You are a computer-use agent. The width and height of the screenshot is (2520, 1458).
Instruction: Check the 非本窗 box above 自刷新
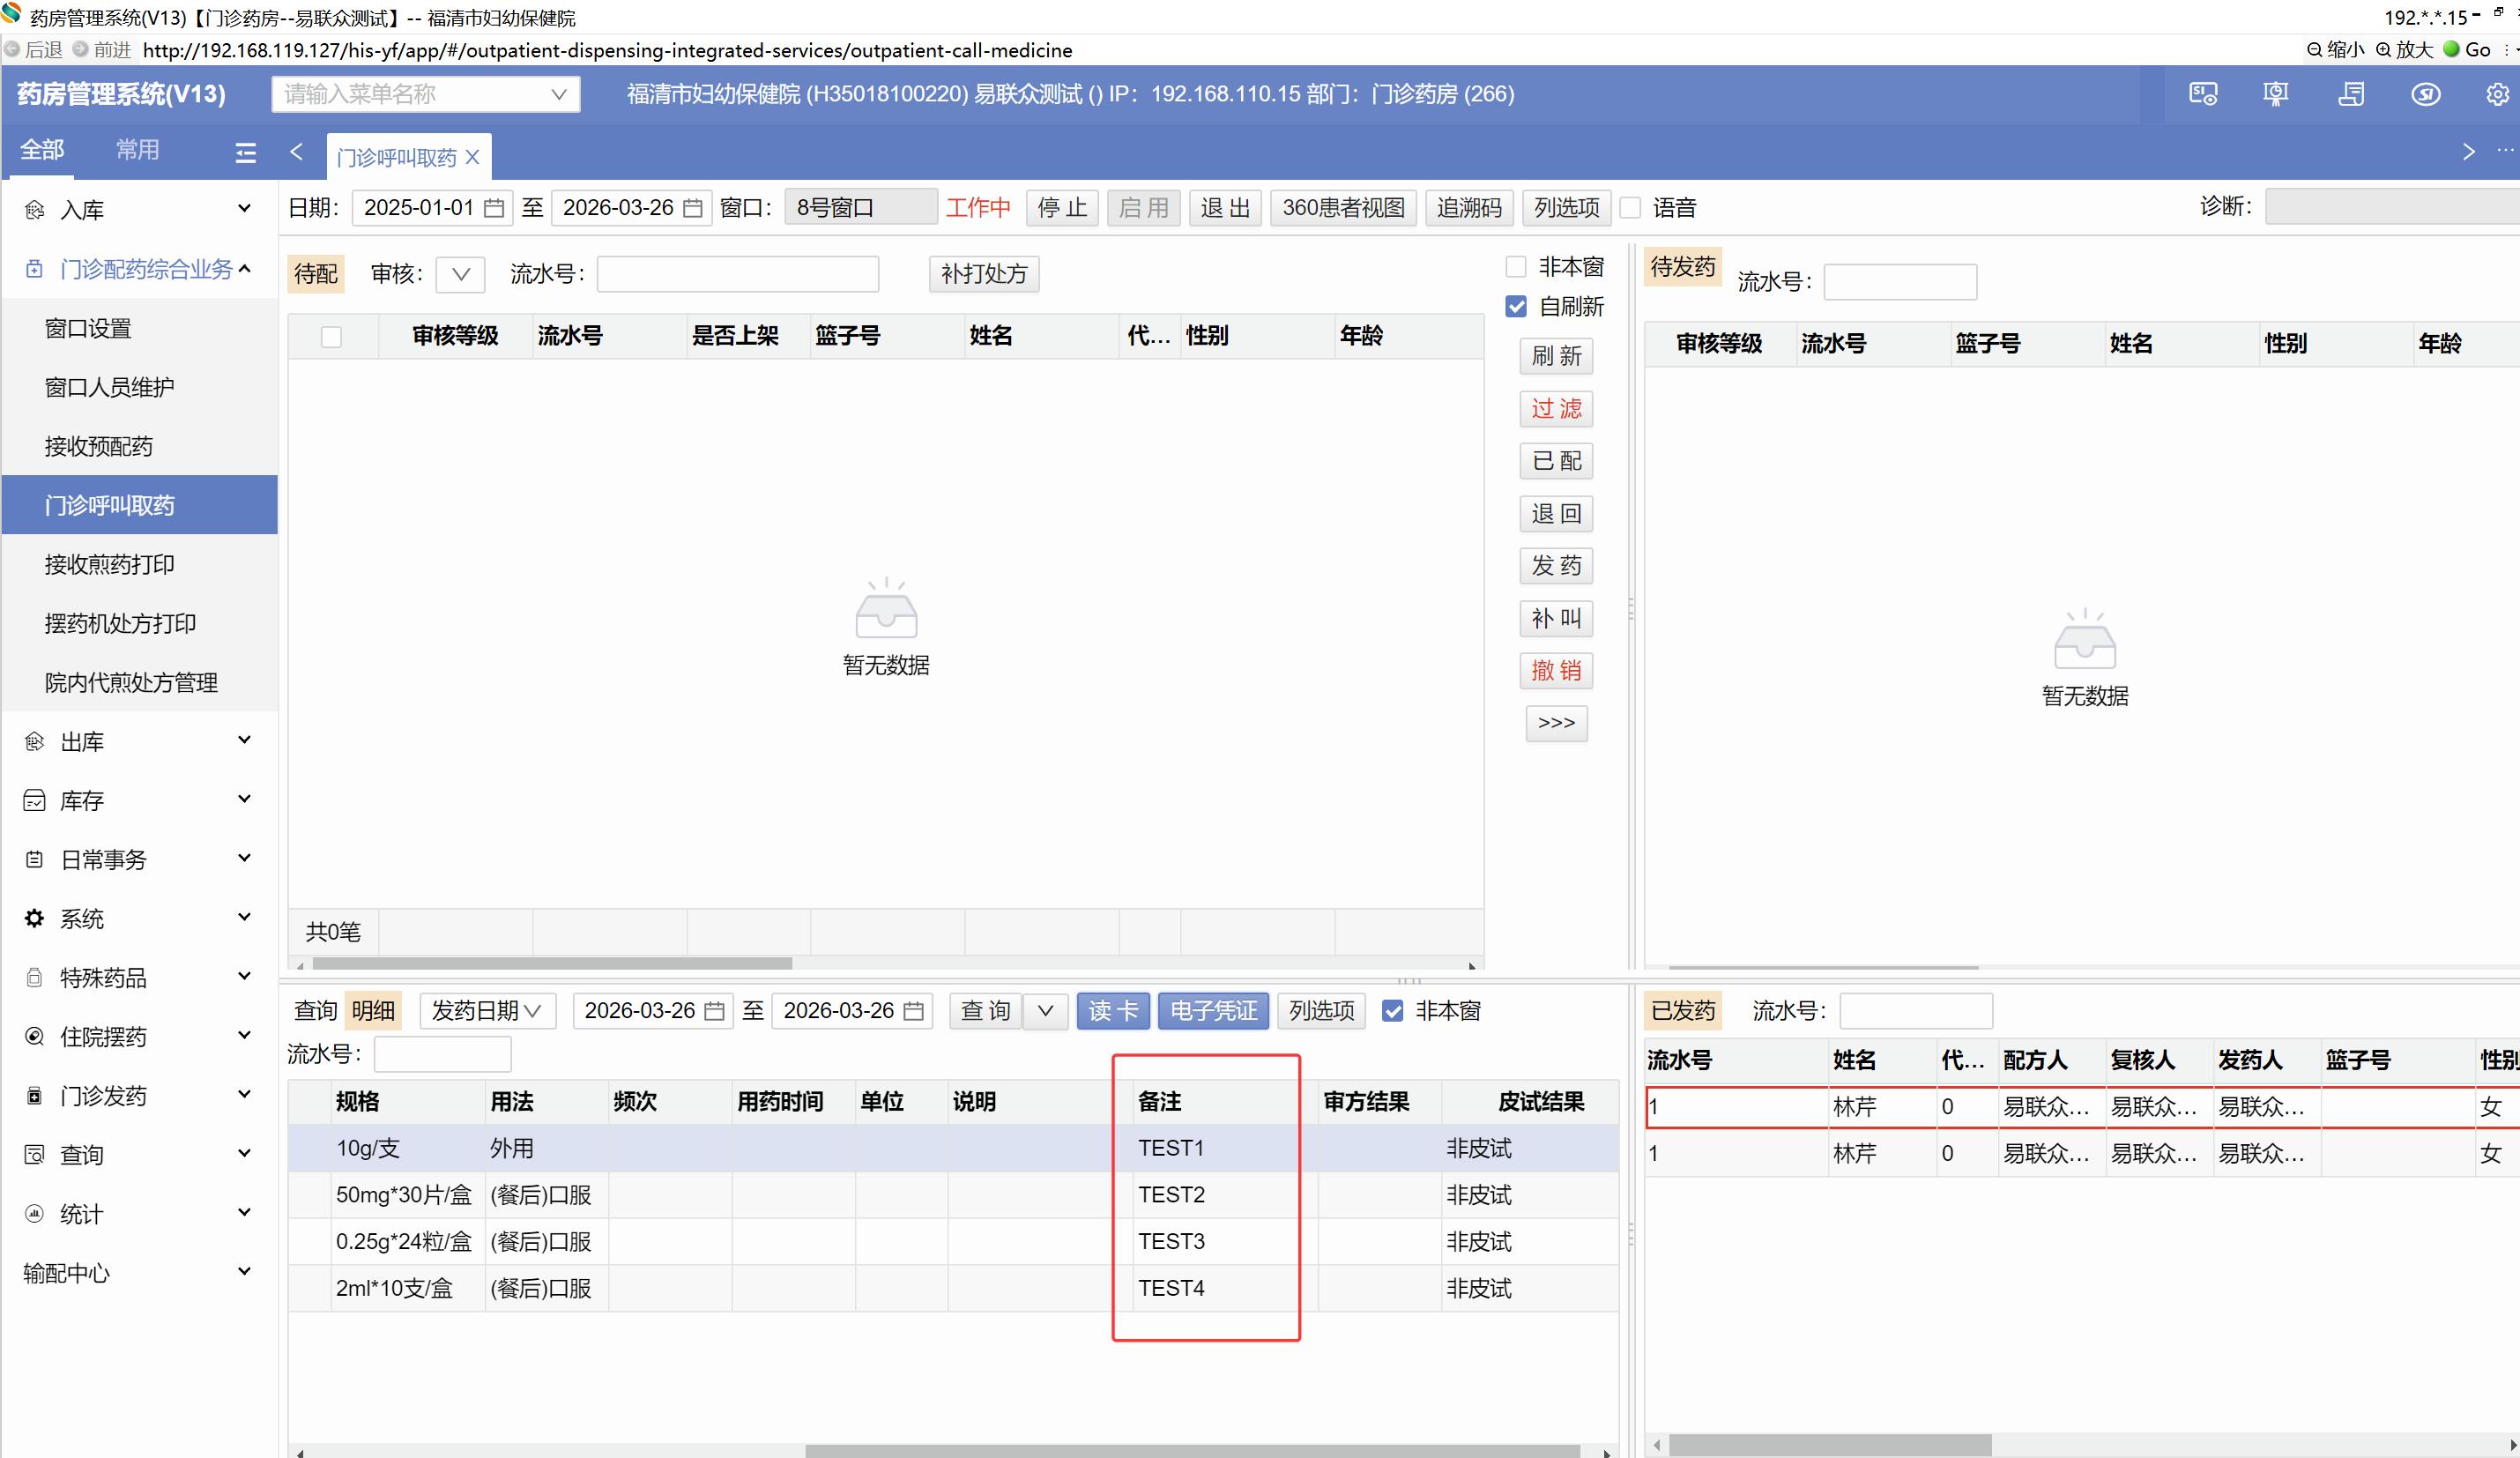pyautogui.click(x=1516, y=267)
